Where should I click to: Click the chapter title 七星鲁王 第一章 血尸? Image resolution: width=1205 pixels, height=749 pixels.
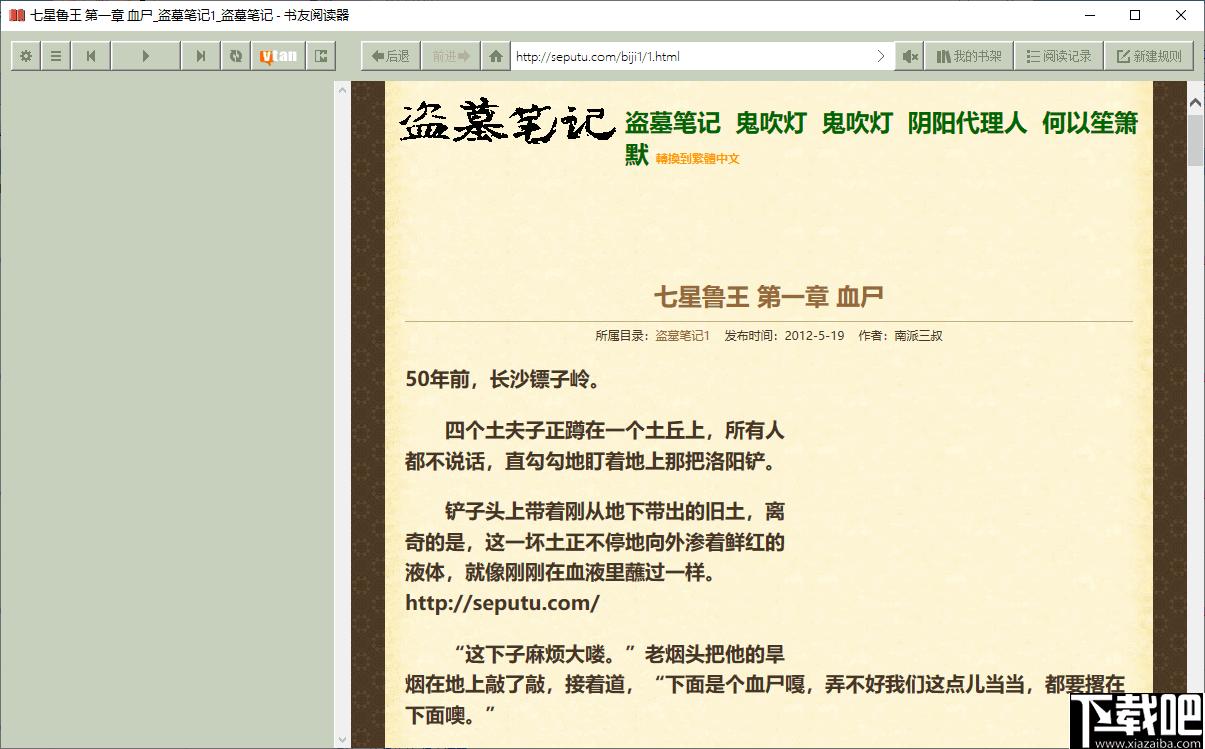click(x=768, y=296)
